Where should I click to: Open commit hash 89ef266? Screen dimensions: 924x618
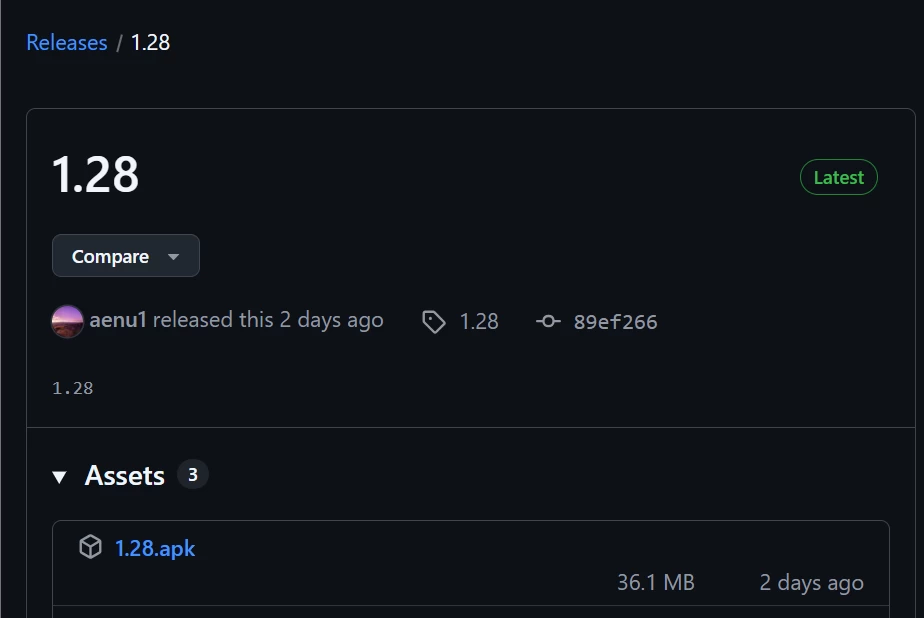(615, 322)
